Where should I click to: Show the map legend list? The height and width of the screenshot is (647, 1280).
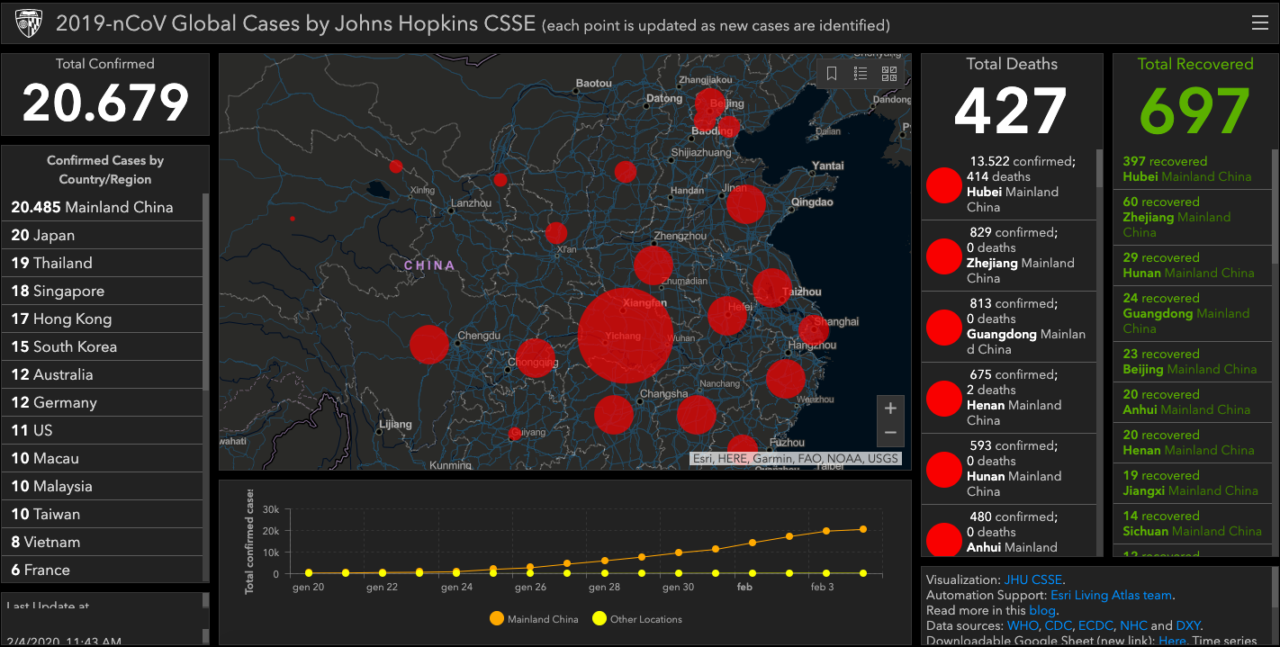[x=860, y=73]
